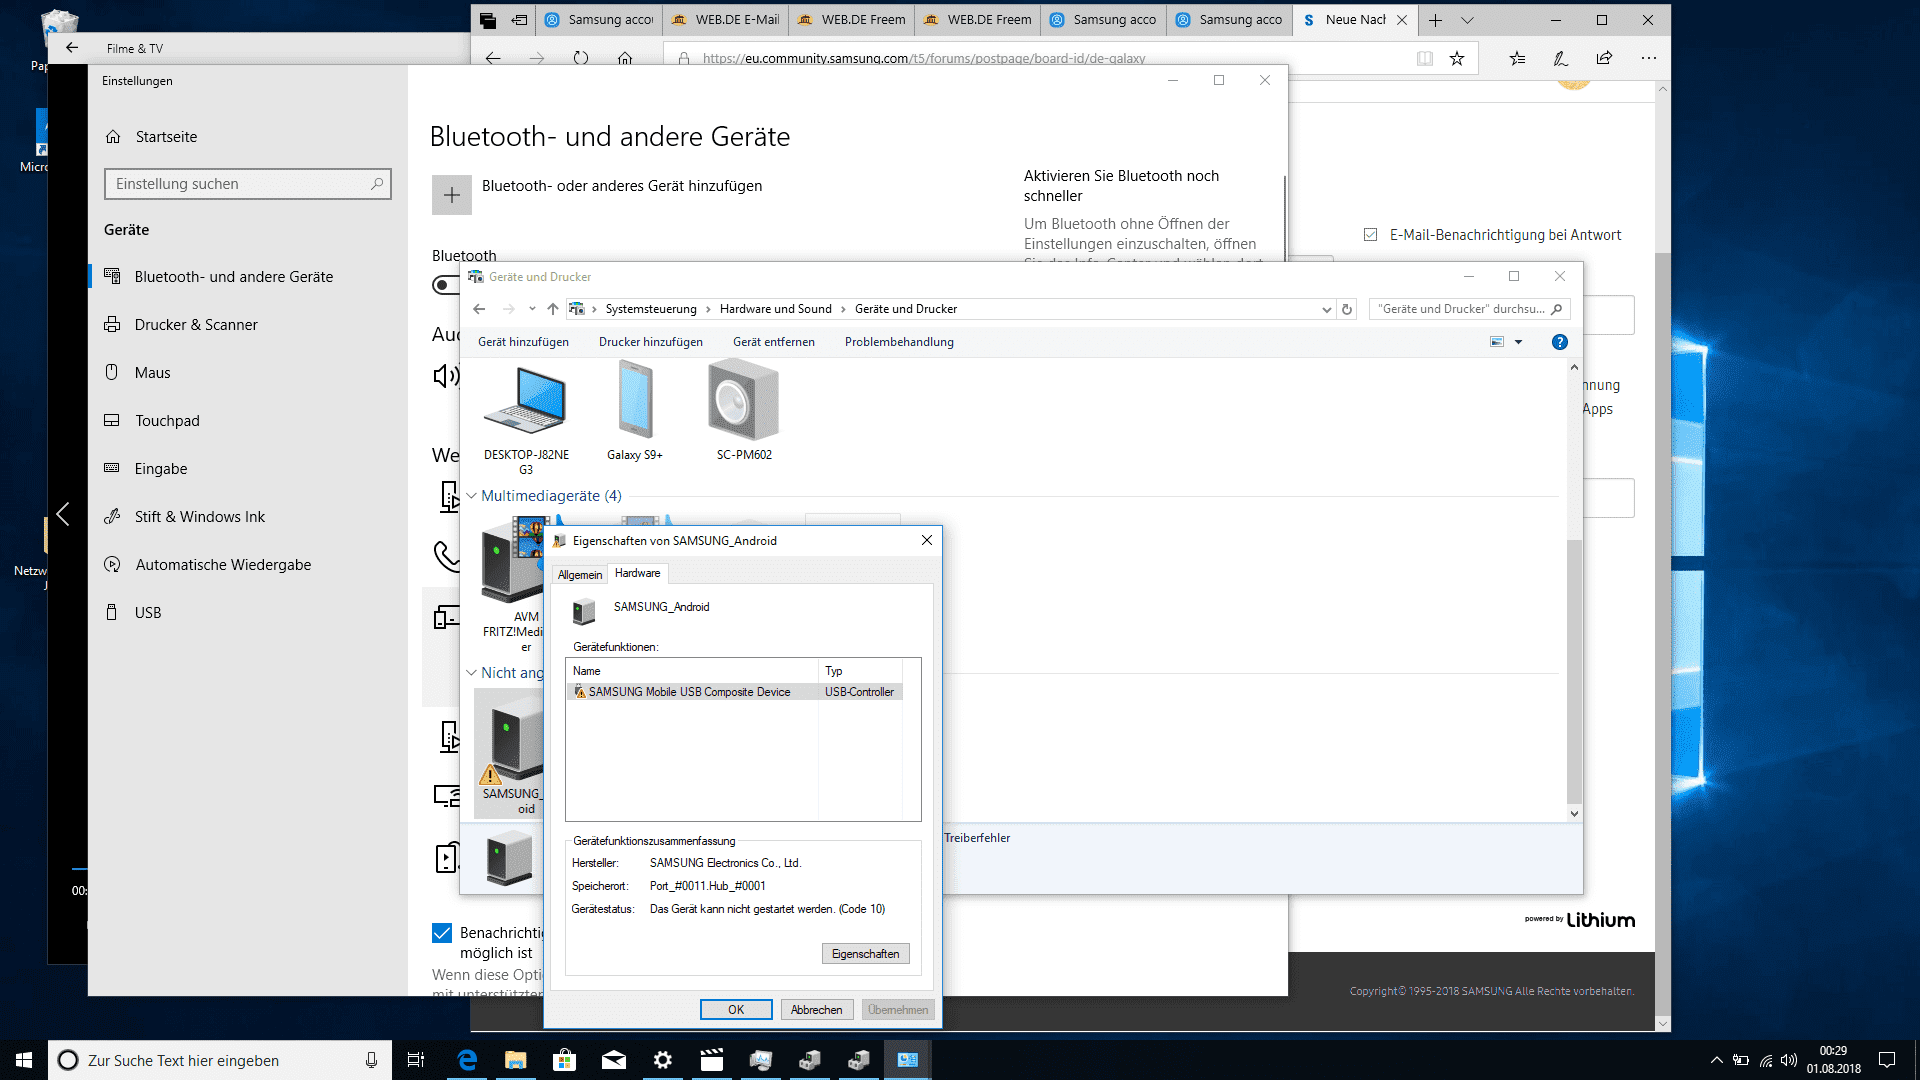Expand Hardware und Sound breadcrumb chevron
The width and height of the screenshot is (1920, 1080).
point(843,309)
